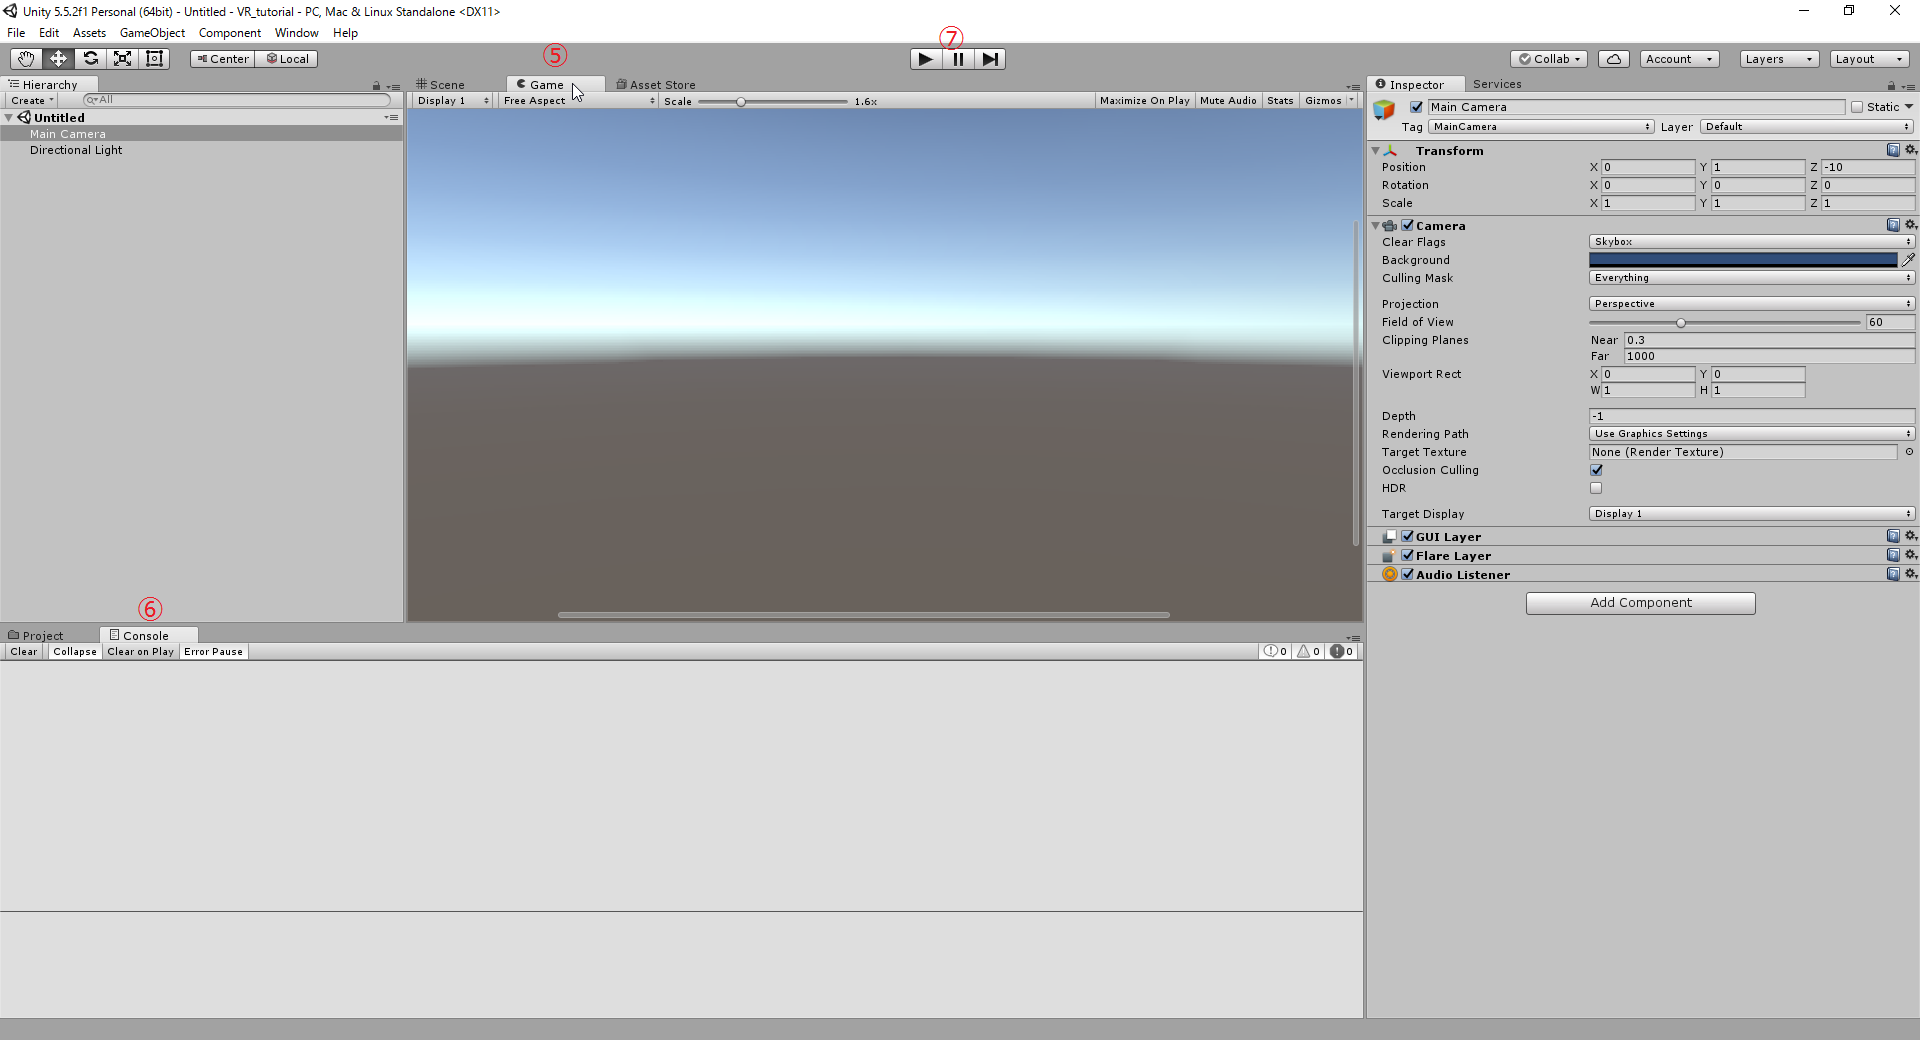Open the Layers dropdown
The width and height of the screenshot is (1920, 1040).
(1778, 59)
